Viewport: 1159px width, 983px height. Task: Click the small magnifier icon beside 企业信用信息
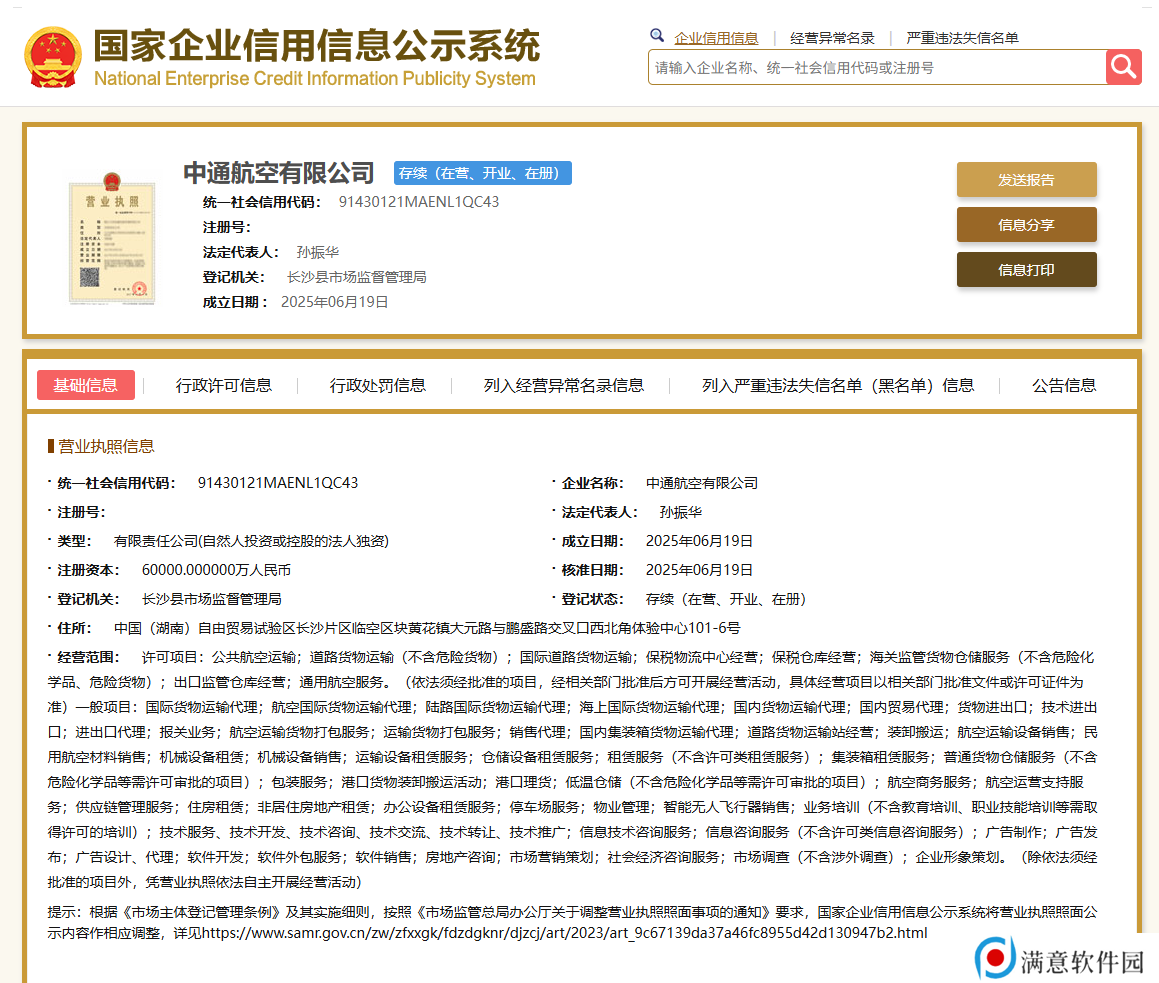pyautogui.click(x=657, y=36)
